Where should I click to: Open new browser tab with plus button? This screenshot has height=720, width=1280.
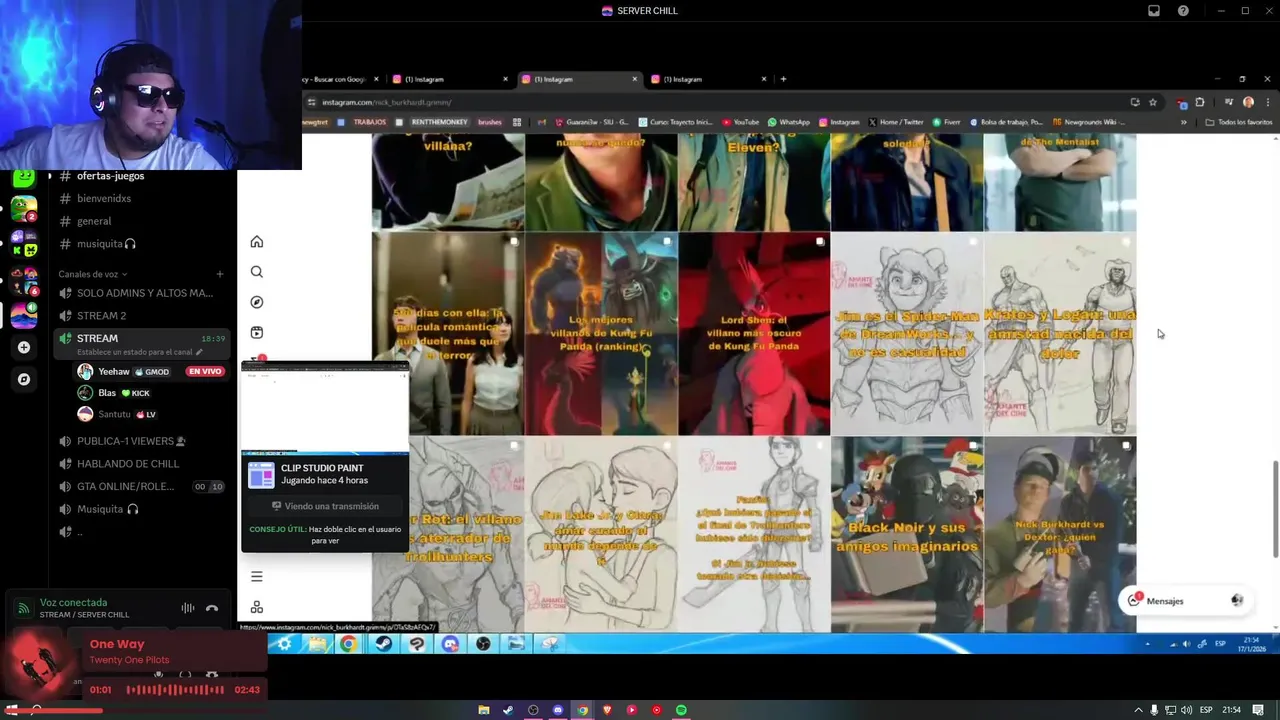click(783, 79)
